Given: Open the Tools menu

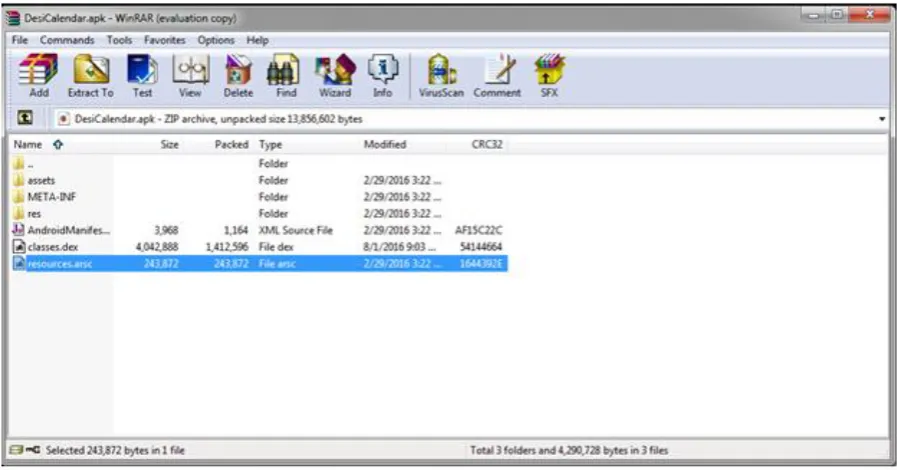Looking at the screenshot, I should (119, 40).
